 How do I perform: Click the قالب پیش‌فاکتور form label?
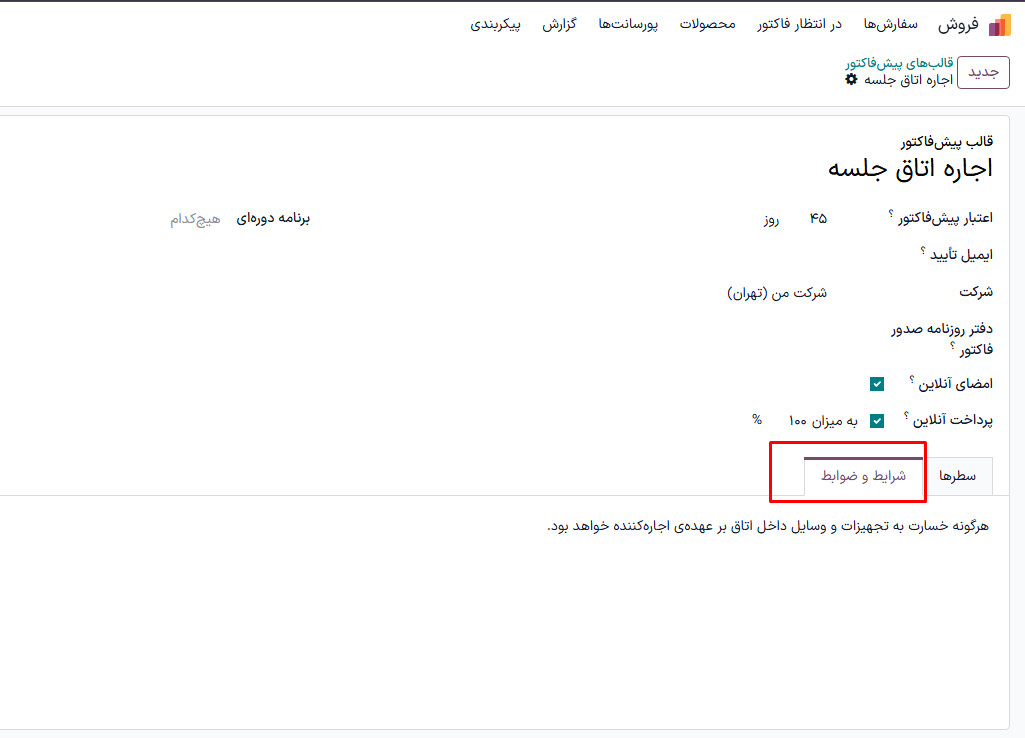pyautogui.click(x=947, y=141)
